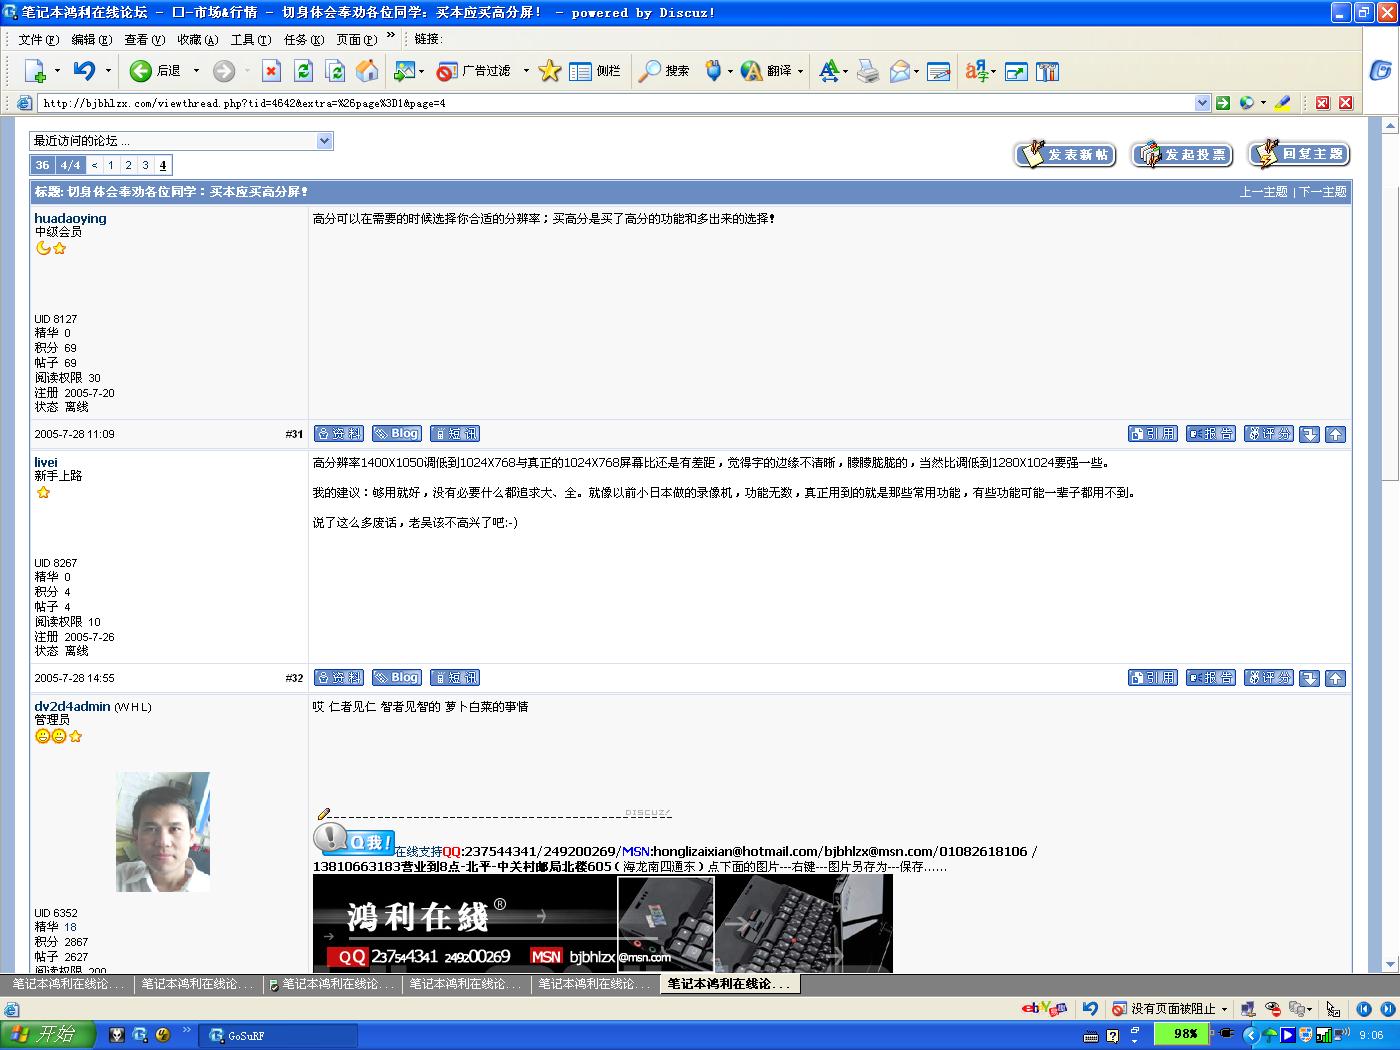The image size is (1400, 1050).
Task: Click the up arrow icon on post #31
Action: (x=1336, y=434)
